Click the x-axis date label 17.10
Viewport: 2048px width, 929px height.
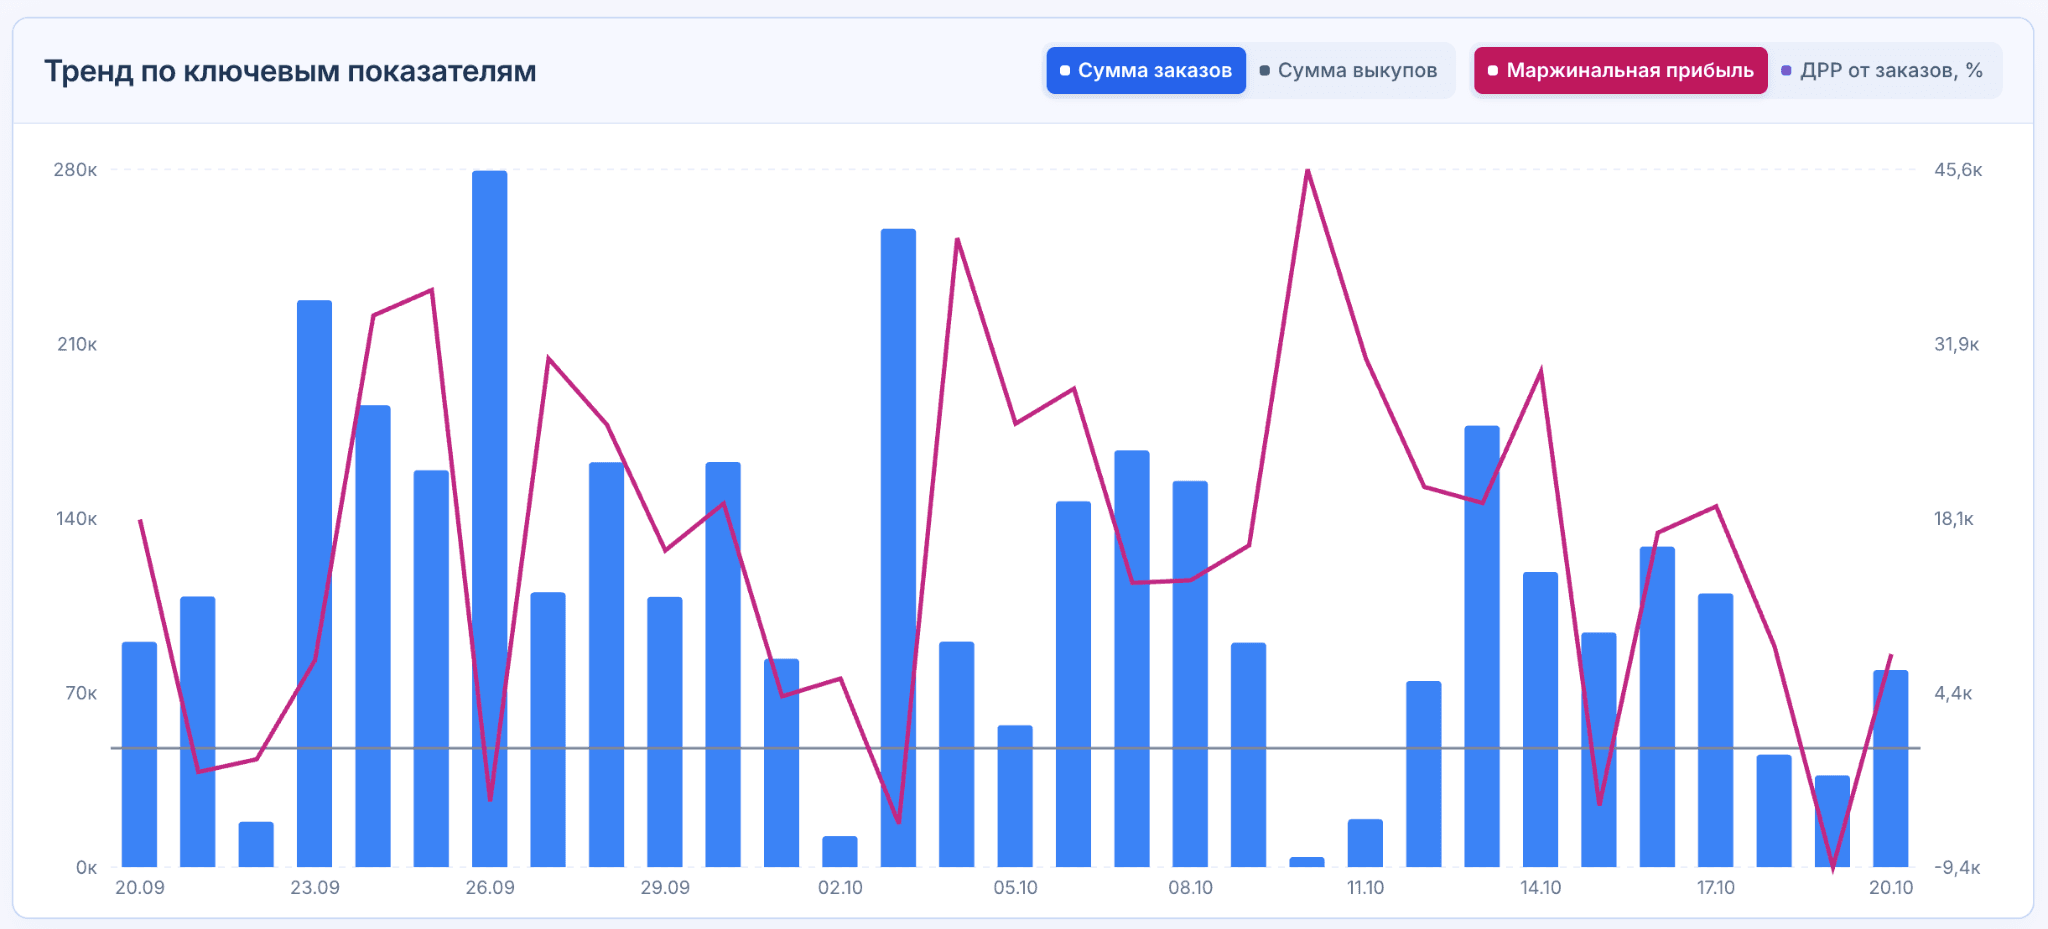tap(1716, 888)
